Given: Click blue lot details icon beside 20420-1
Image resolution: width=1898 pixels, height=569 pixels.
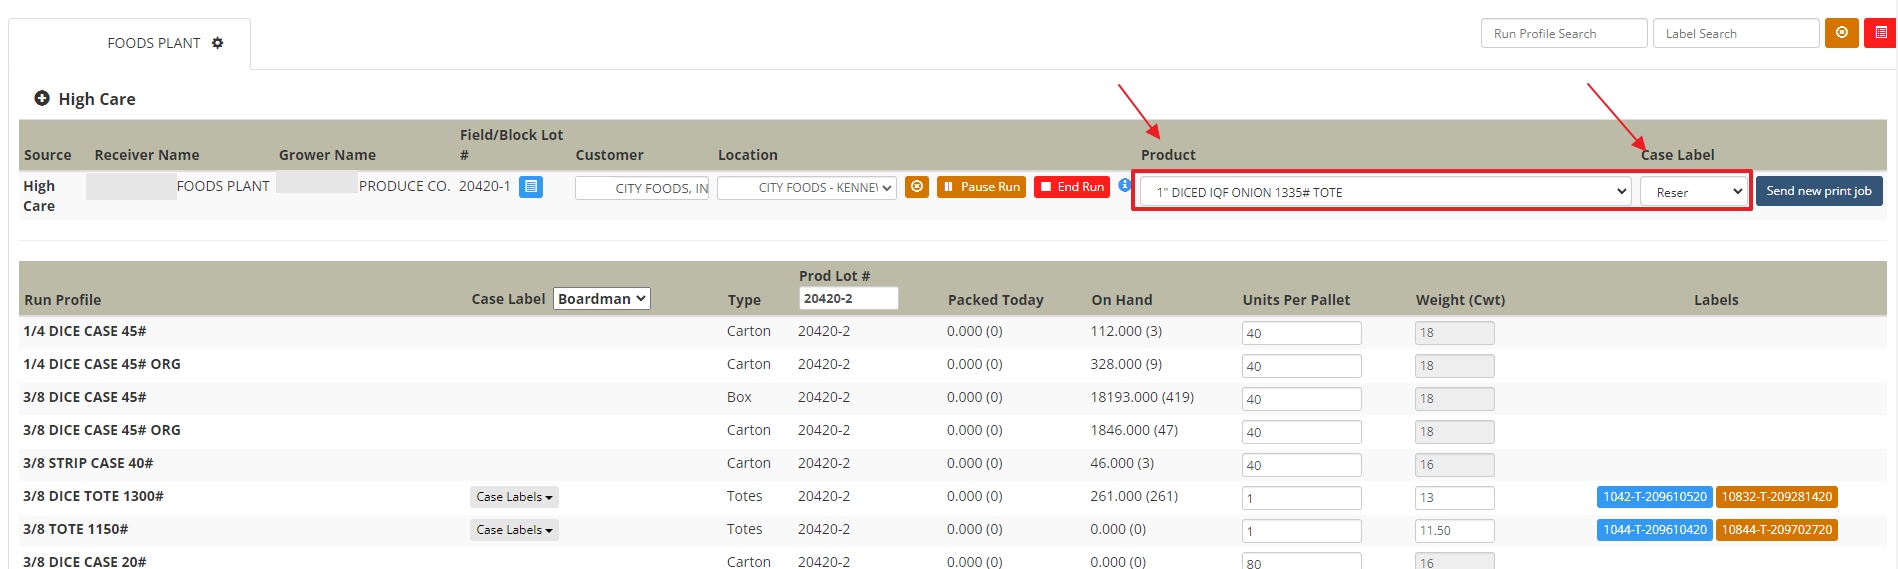Looking at the screenshot, I should [531, 187].
